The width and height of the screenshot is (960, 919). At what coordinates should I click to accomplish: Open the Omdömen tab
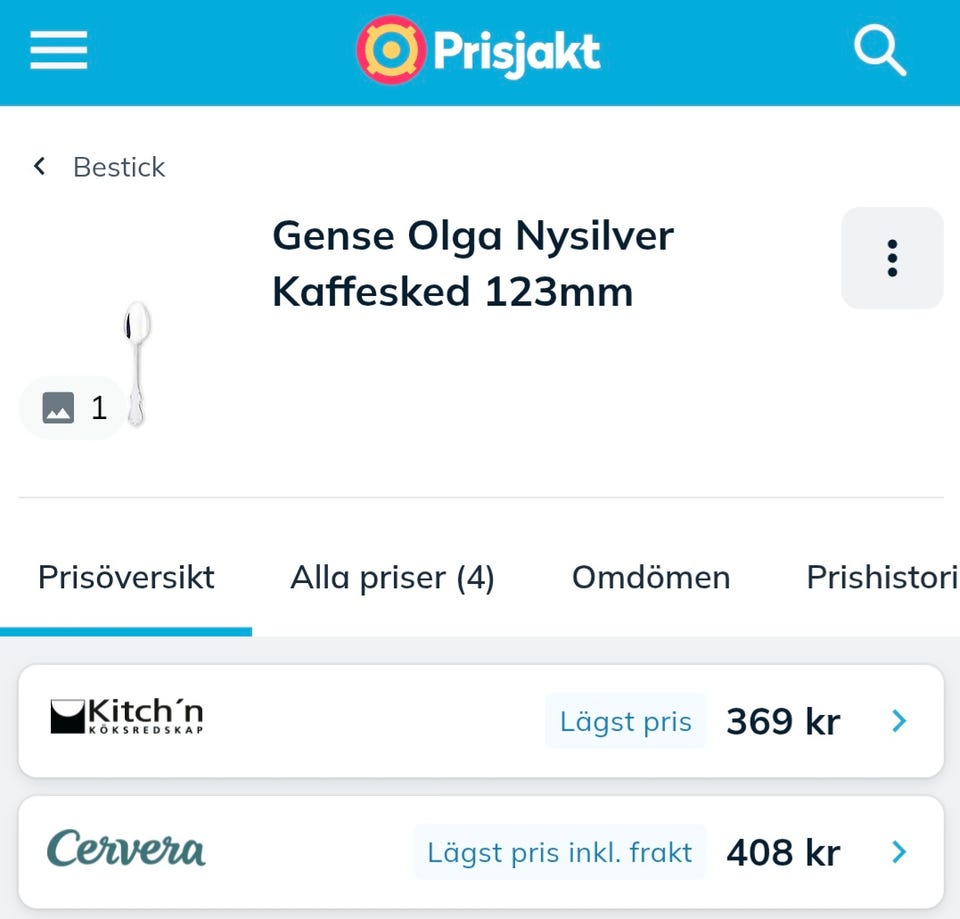[651, 577]
